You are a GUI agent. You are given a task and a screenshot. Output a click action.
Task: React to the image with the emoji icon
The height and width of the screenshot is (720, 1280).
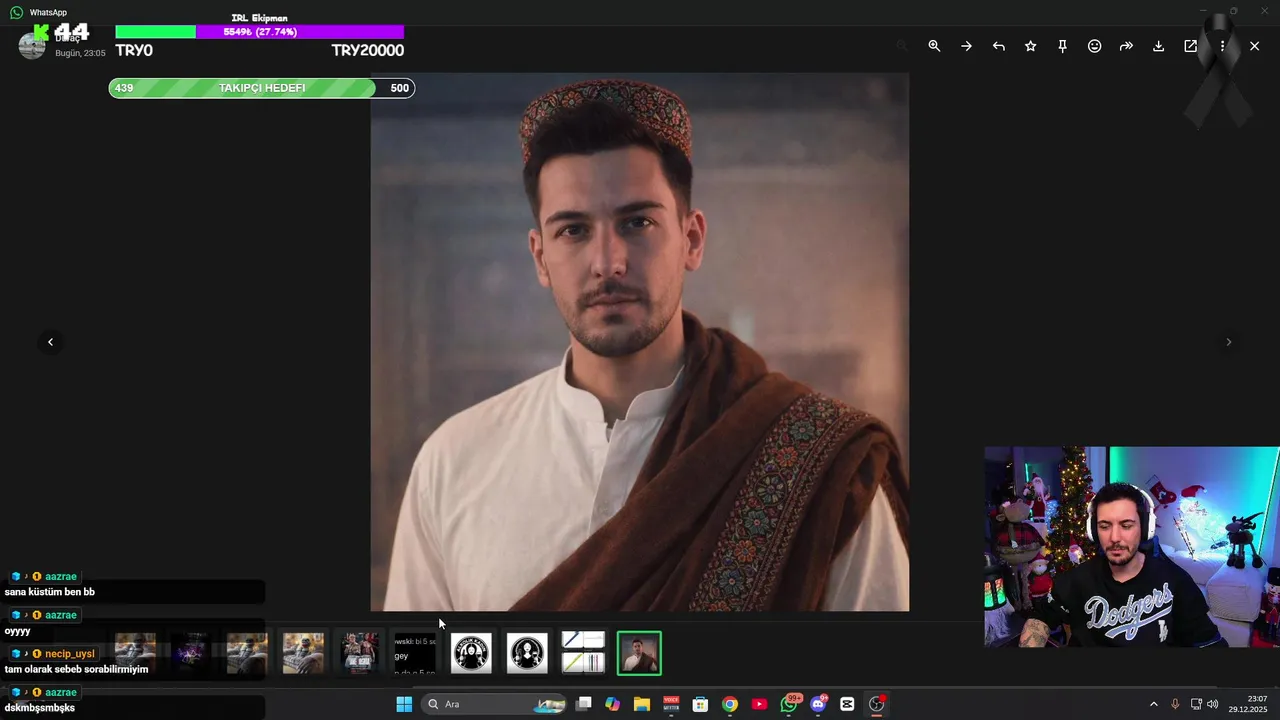click(x=1094, y=46)
